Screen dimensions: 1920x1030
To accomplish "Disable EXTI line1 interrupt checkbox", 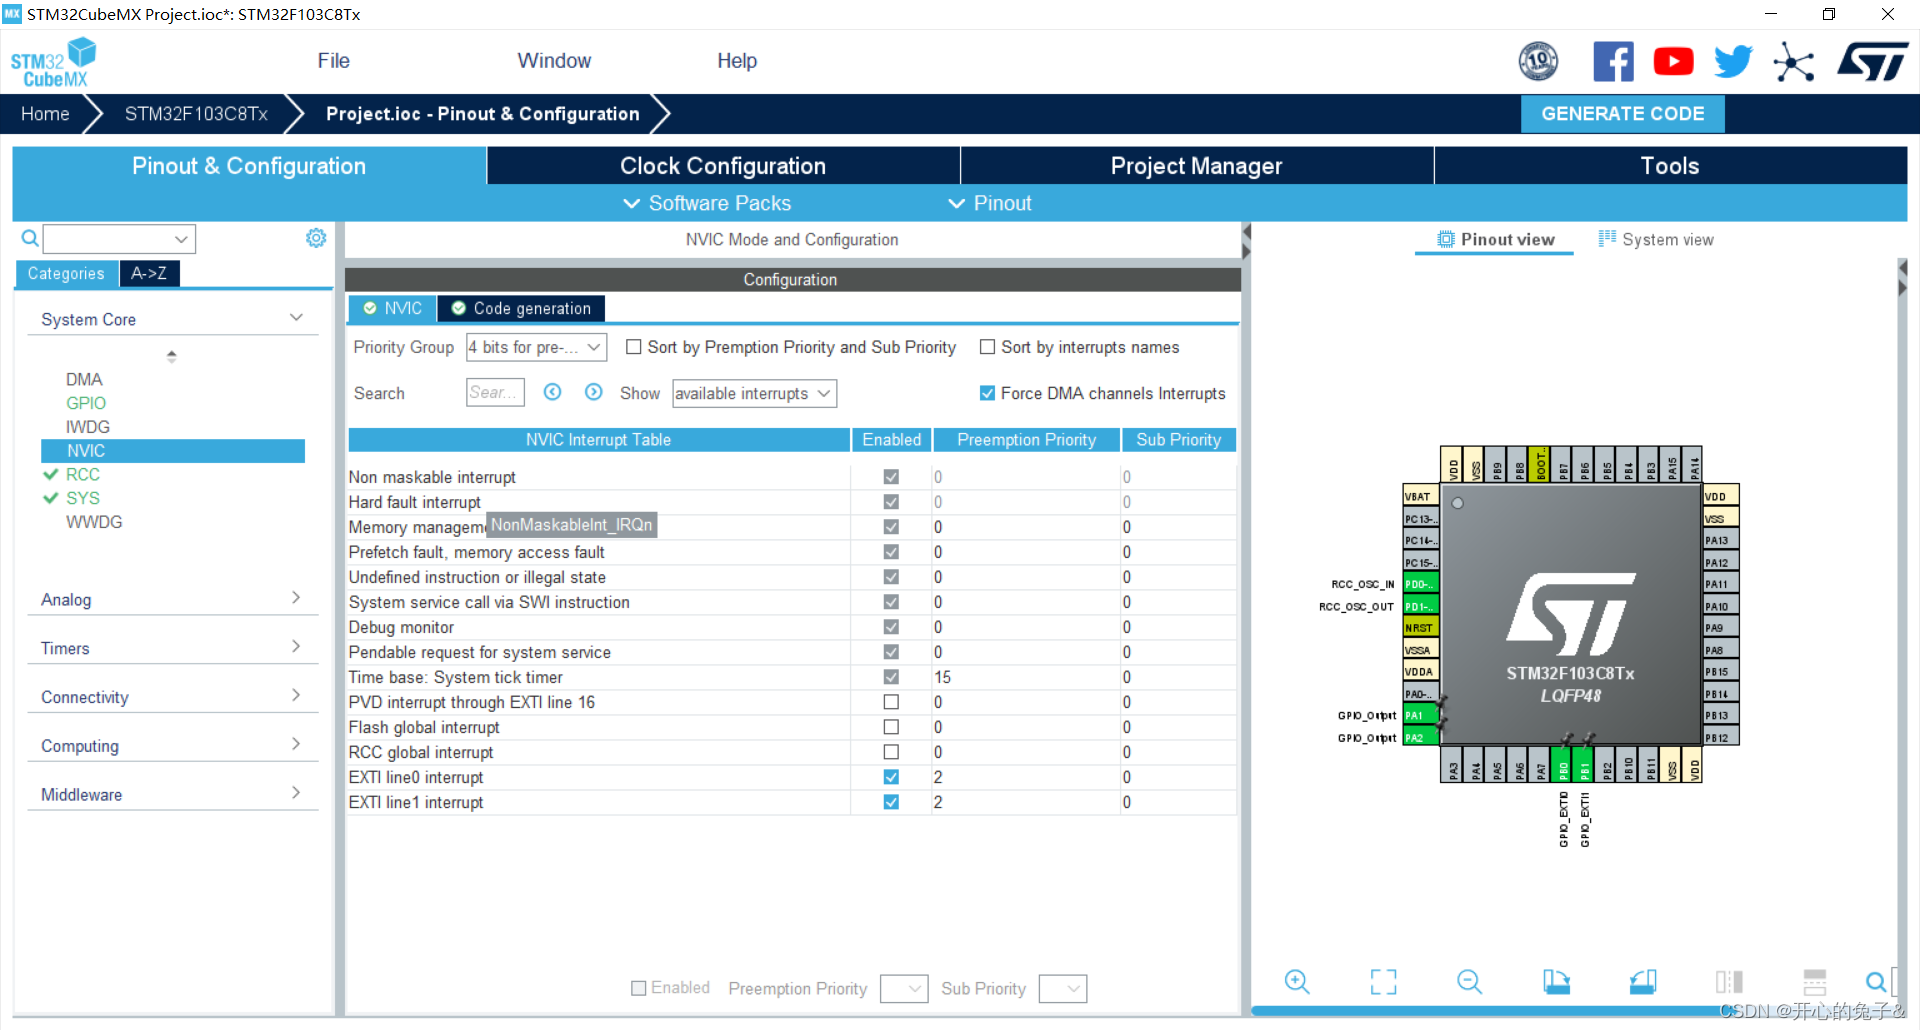I will 891,802.
